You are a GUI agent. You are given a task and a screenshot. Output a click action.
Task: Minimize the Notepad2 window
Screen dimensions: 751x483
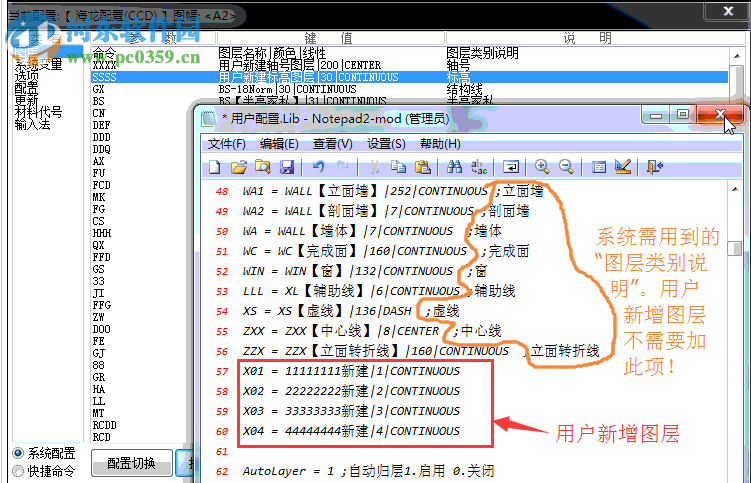click(x=656, y=115)
